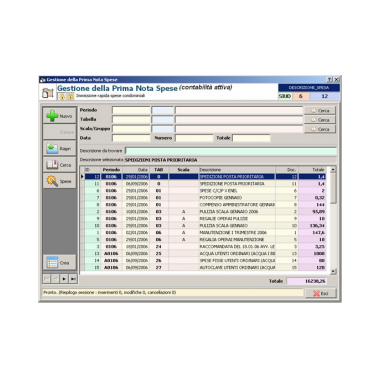
Task: Click the Numero input field
Action: tap(194, 138)
